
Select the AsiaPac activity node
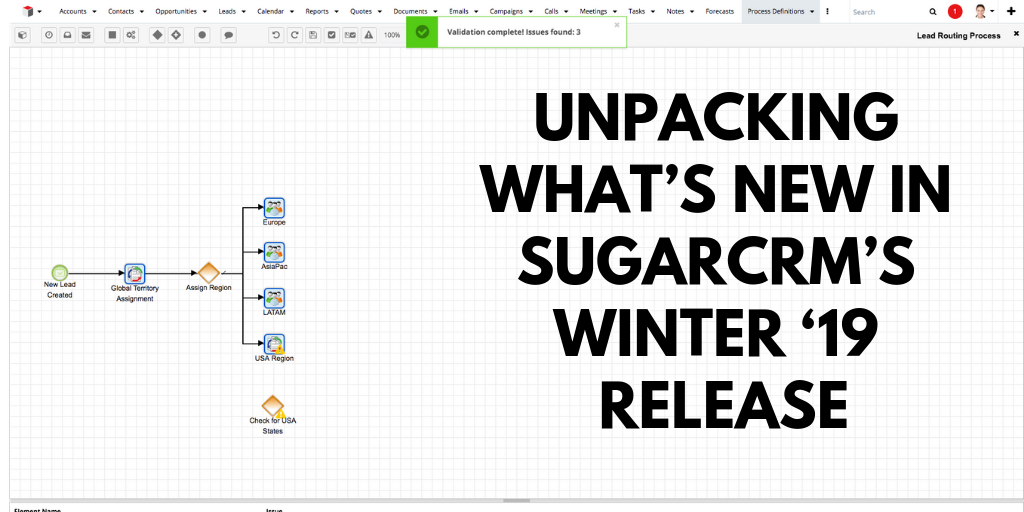point(274,253)
